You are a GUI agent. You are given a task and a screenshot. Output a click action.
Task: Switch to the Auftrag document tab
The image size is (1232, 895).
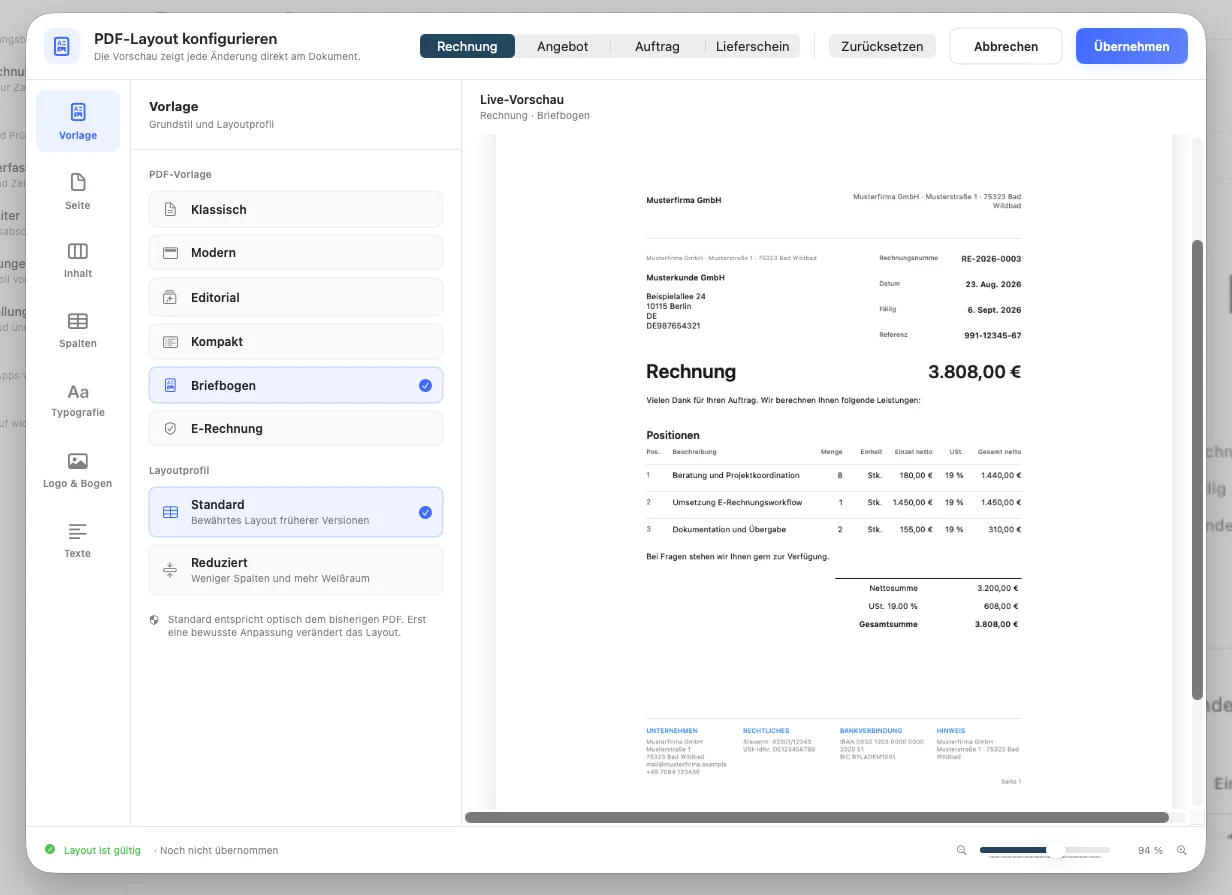coord(657,46)
